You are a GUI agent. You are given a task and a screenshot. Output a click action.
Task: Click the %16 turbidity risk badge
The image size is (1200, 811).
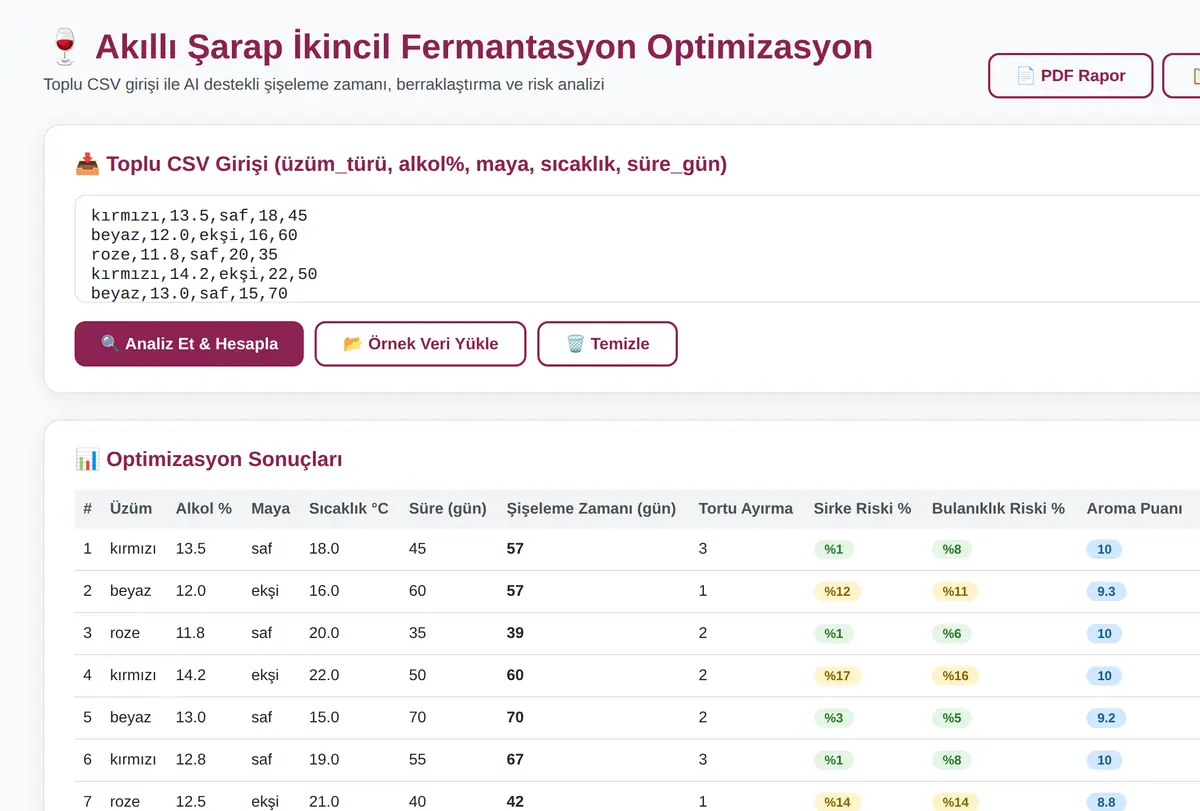click(x=955, y=675)
